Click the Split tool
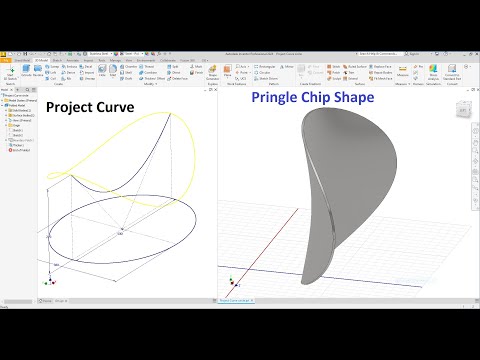The height and width of the screenshot is (360, 480). click(x=173, y=67)
